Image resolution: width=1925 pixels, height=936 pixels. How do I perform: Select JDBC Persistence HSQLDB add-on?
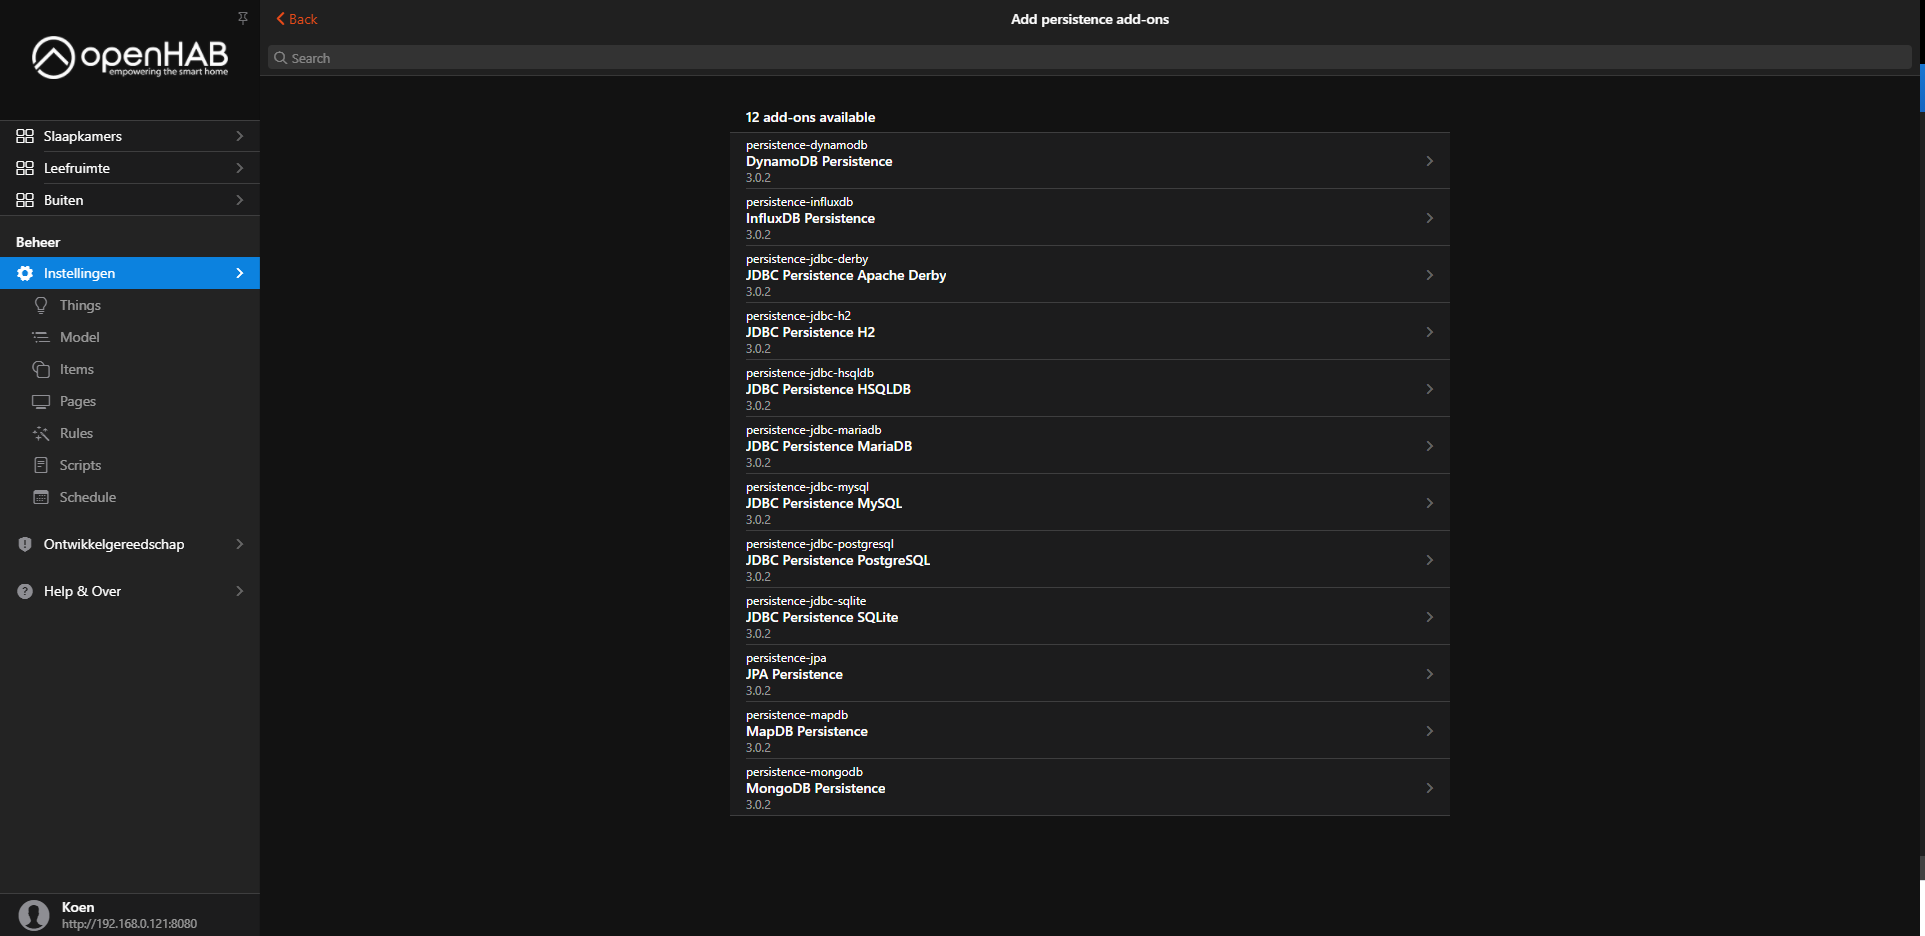(x=1090, y=389)
